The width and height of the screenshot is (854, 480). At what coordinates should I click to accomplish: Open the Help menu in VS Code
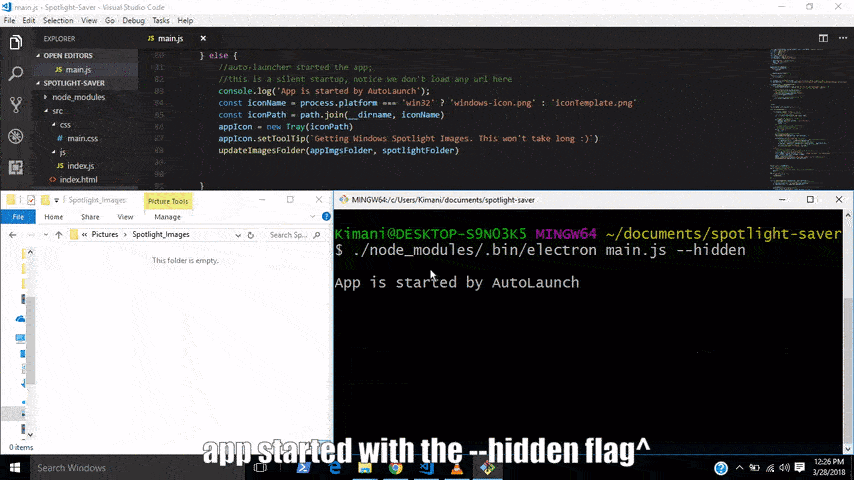click(x=185, y=21)
